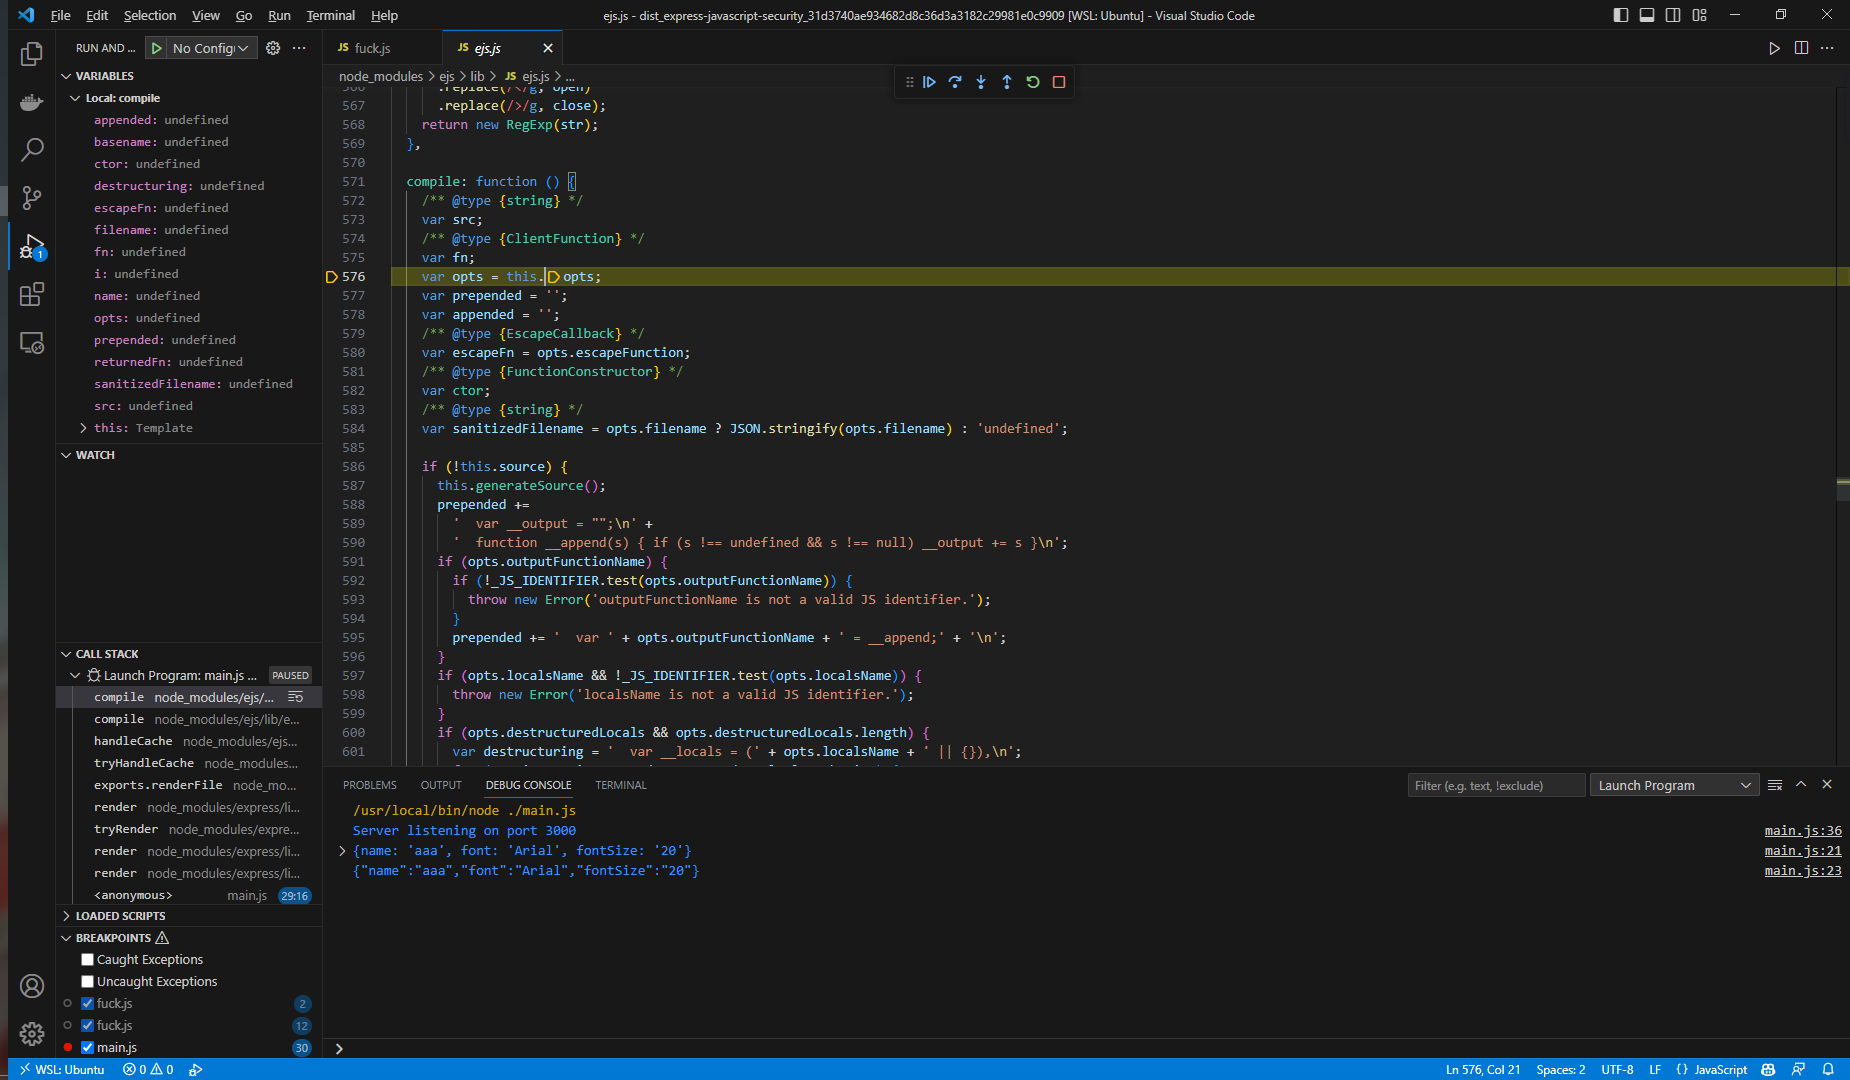This screenshot has height=1080, width=1850.
Task: Open the Selection menu
Action: (150, 15)
